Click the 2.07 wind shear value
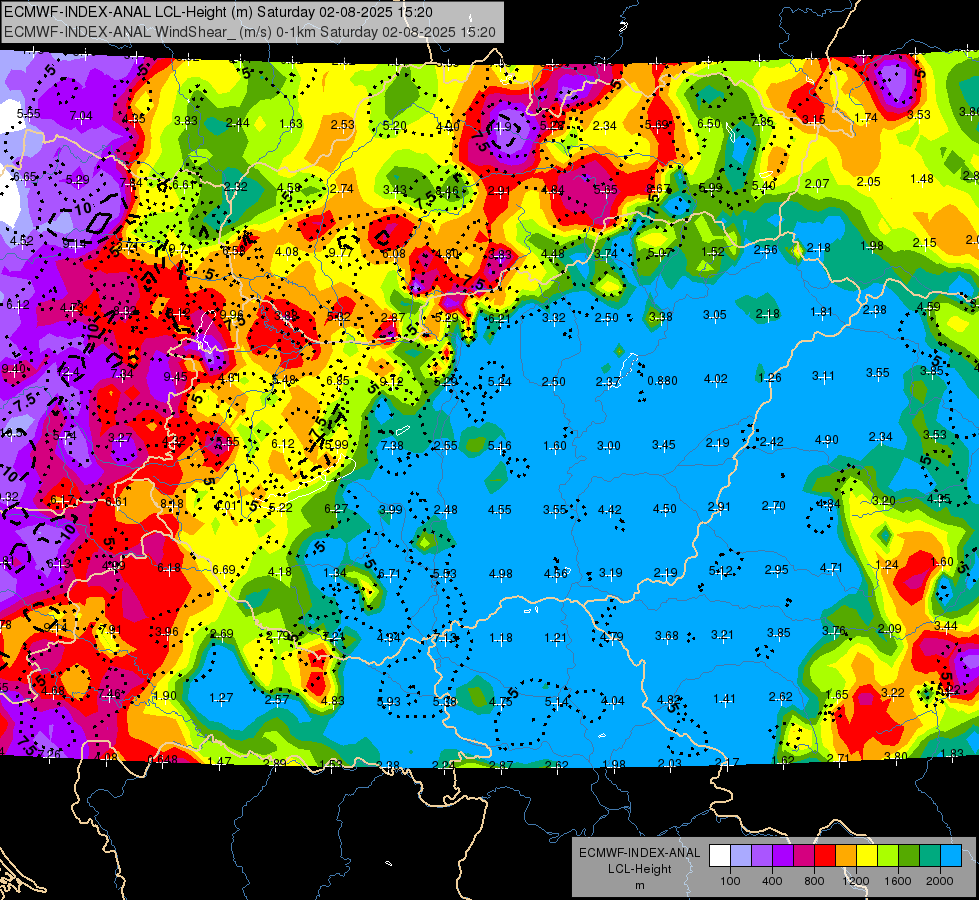 [x=817, y=184]
